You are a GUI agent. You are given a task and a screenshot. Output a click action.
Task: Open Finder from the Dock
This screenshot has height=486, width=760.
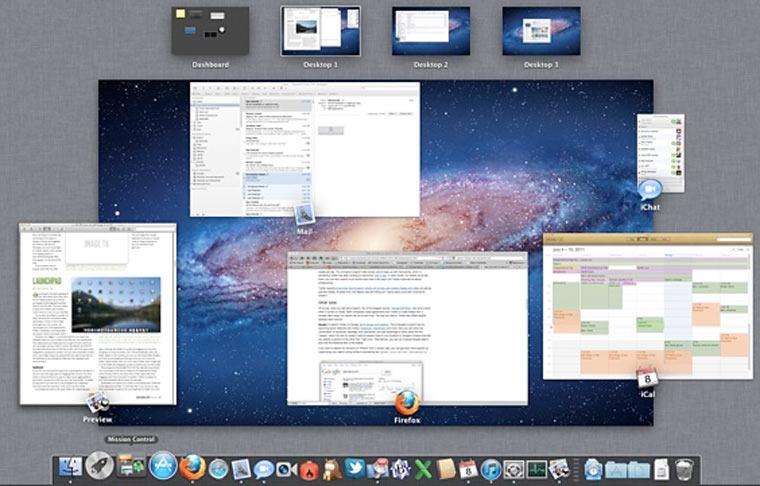[71, 468]
